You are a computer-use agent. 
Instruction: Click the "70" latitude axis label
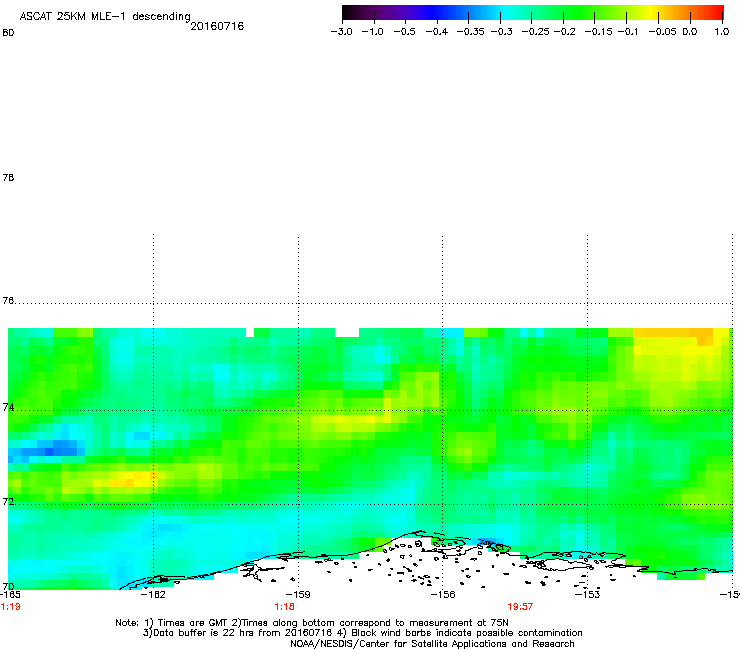(8, 587)
